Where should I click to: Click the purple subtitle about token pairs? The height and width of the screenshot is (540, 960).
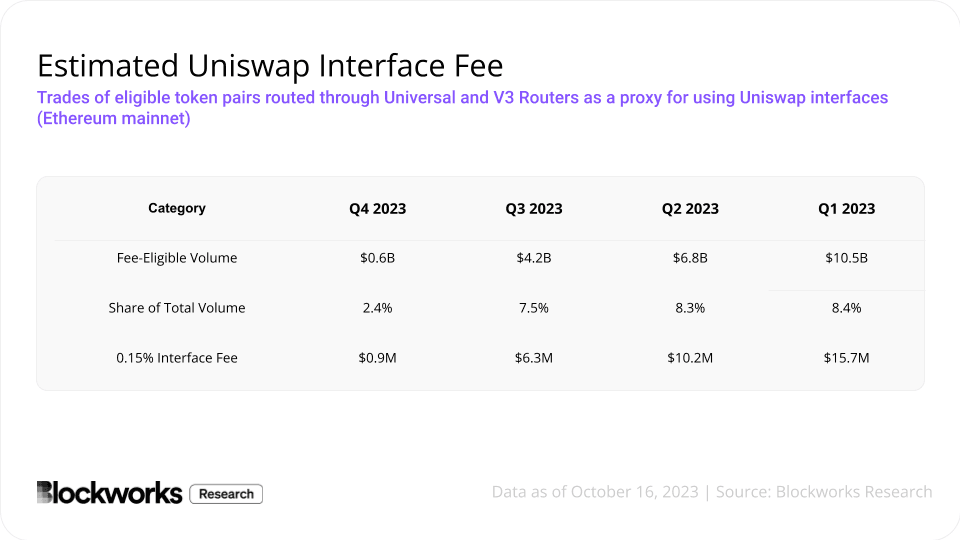pos(462,108)
